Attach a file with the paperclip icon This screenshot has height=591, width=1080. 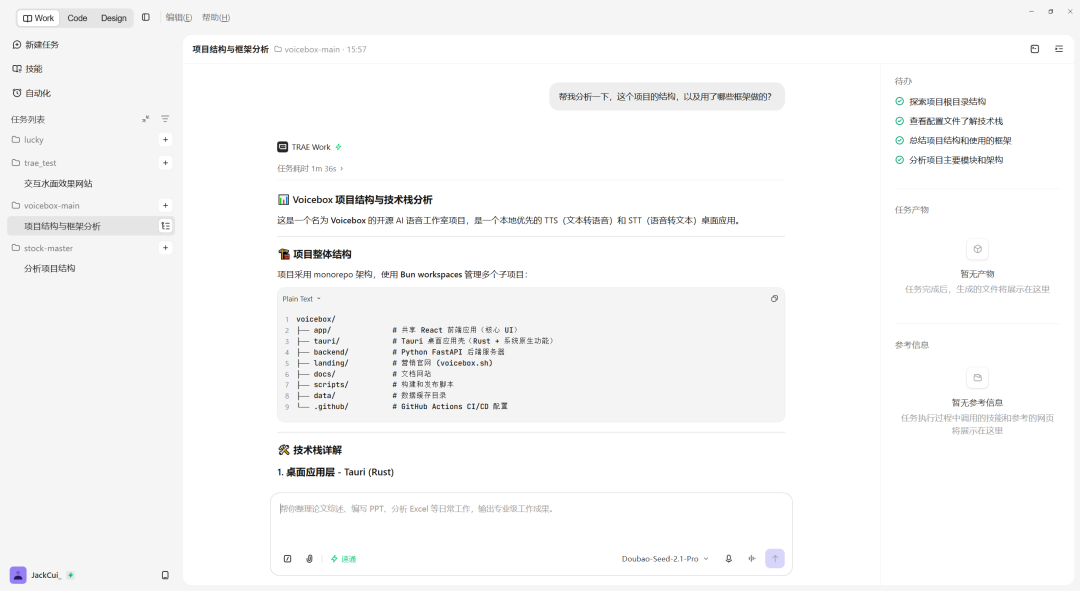(x=309, y=559)
